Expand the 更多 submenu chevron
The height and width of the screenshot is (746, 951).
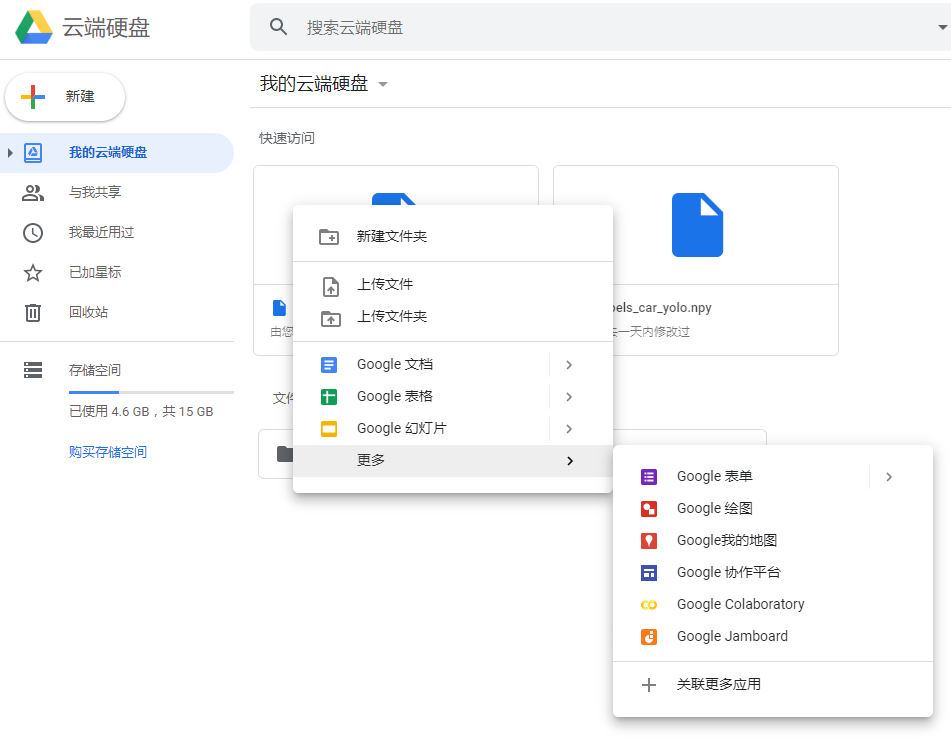click(570, 461)
